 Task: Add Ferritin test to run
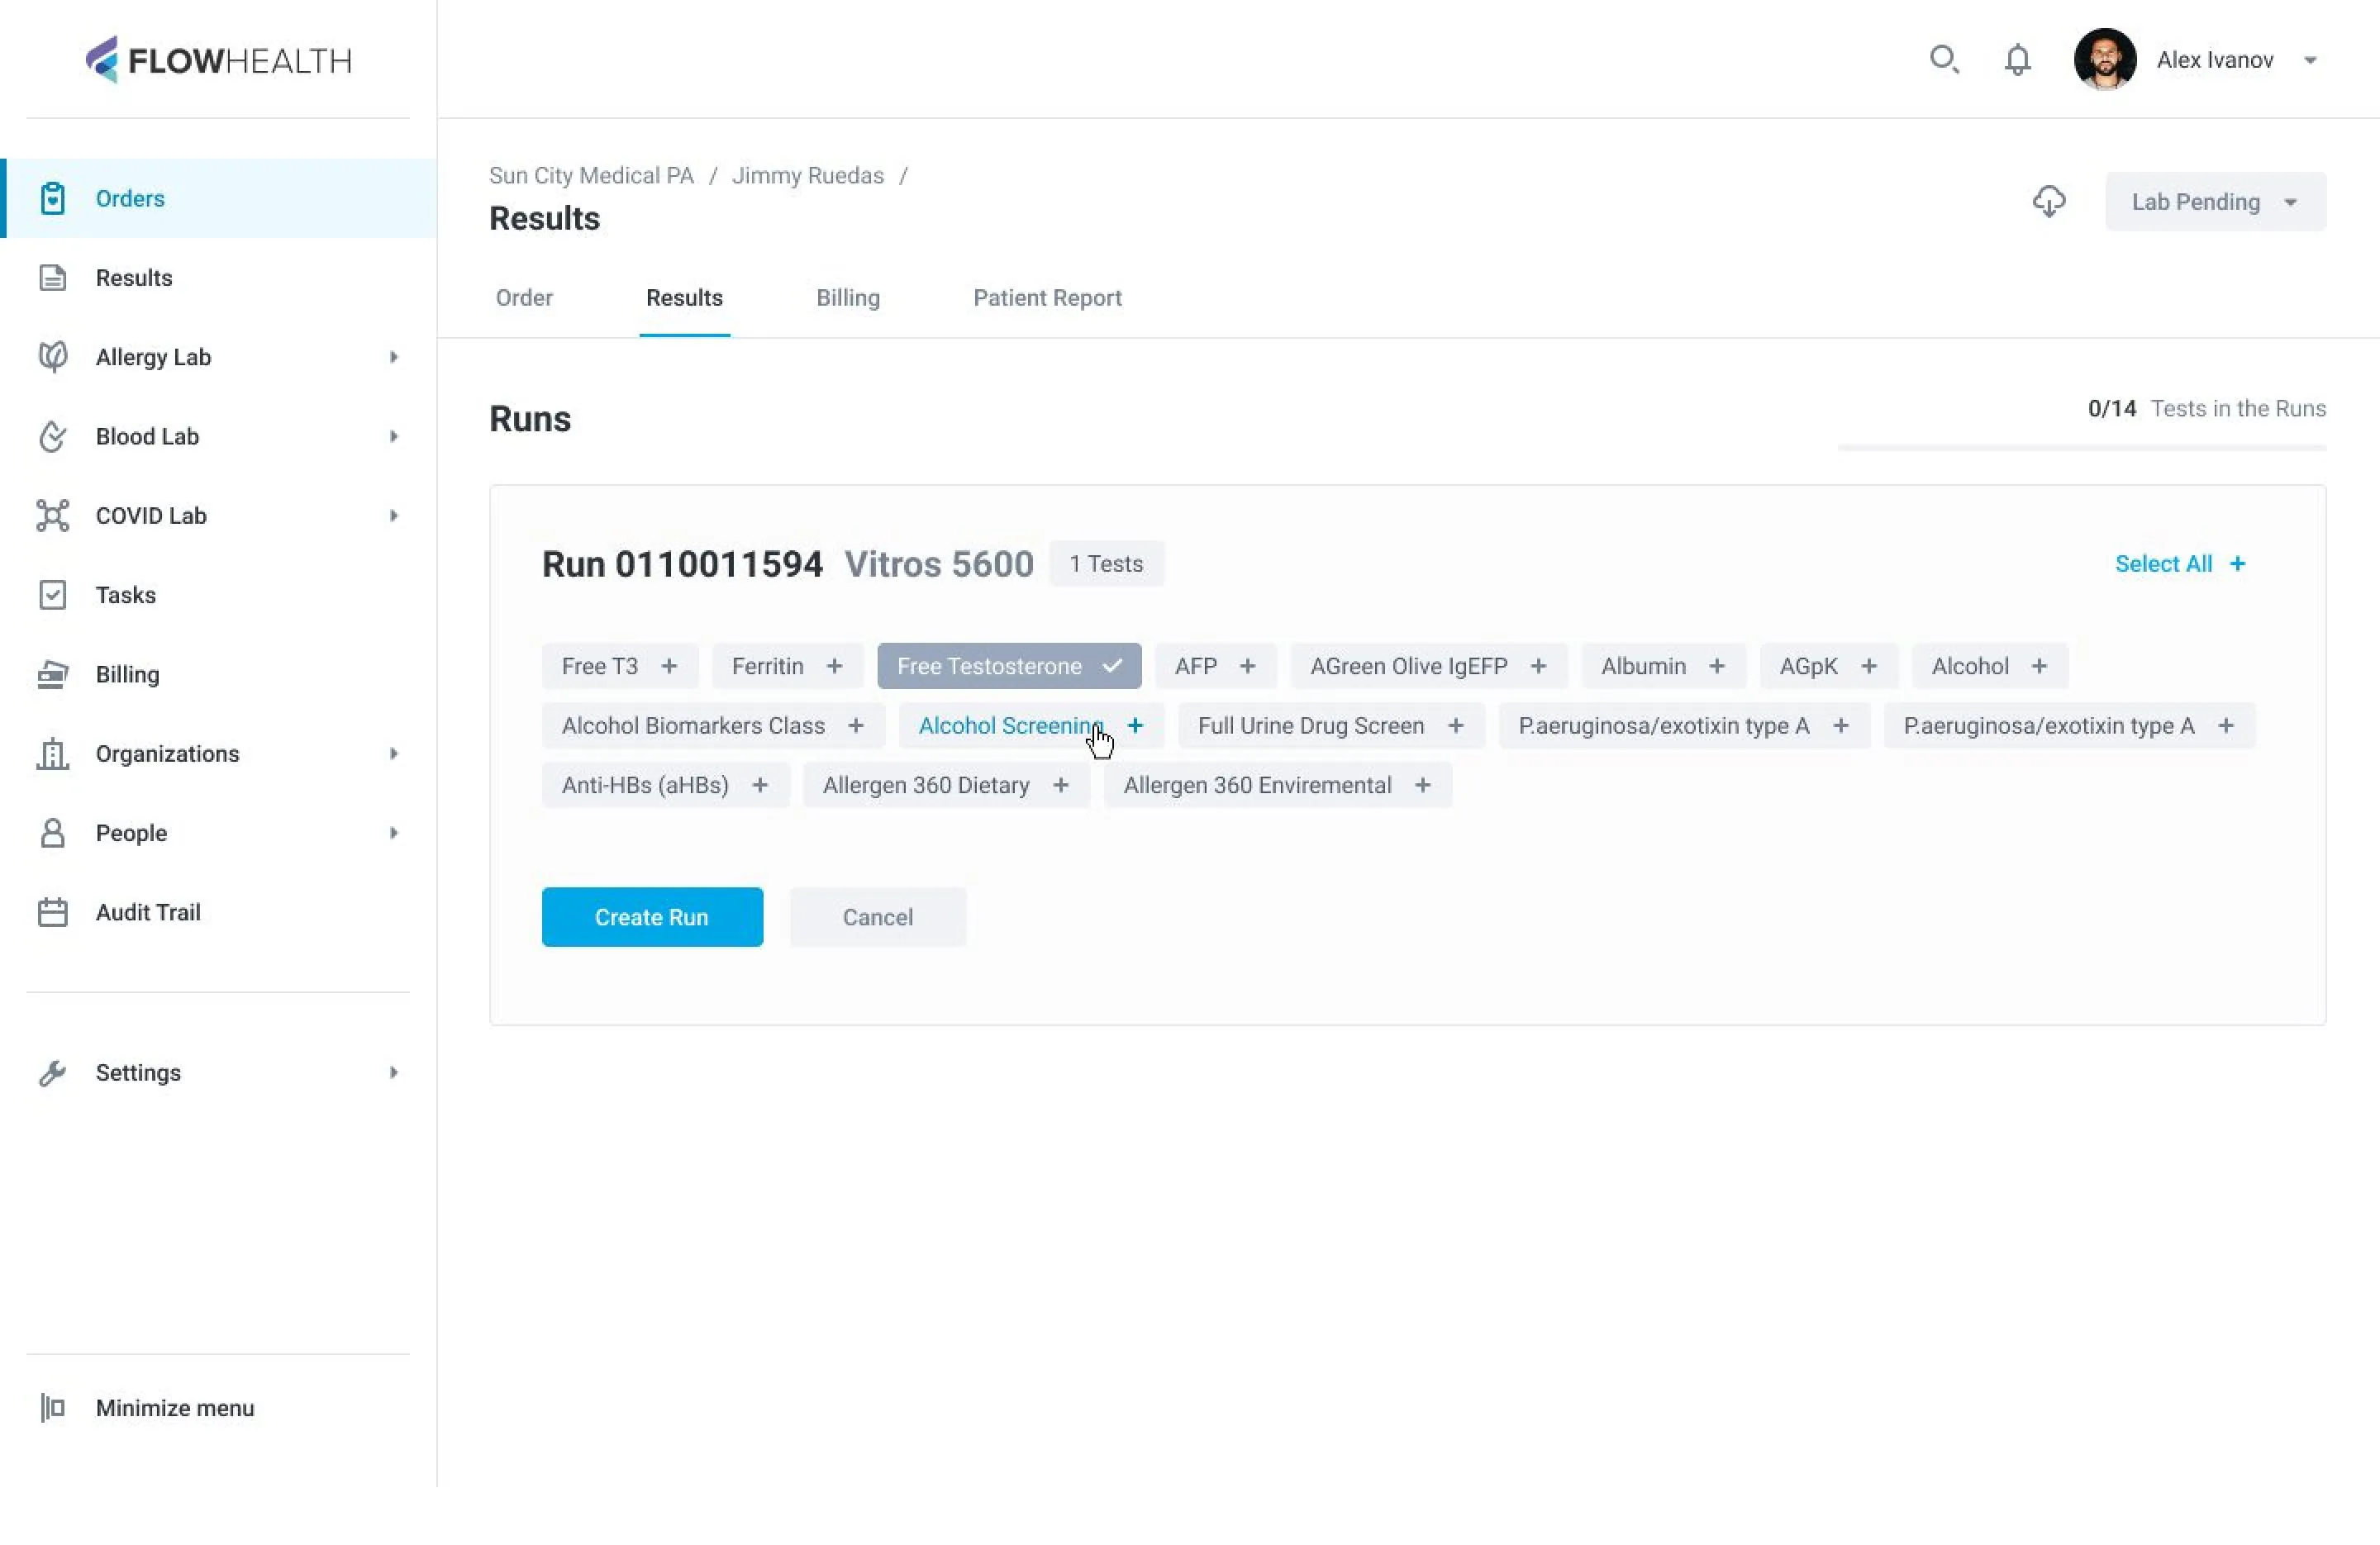pos(787,666)
